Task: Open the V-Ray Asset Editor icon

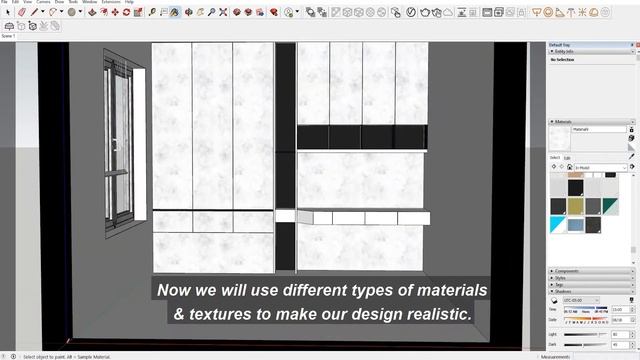Action: coord(411,12)
